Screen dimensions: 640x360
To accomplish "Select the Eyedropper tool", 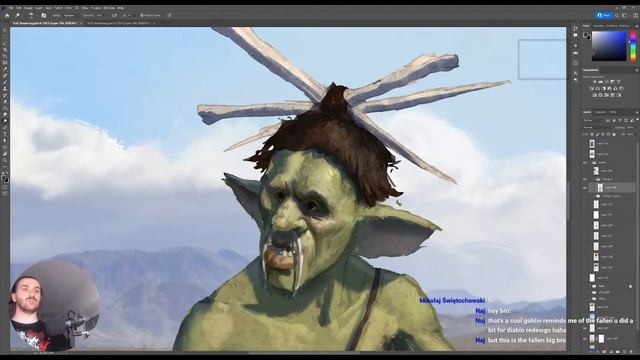I will [x=5, y=69].
